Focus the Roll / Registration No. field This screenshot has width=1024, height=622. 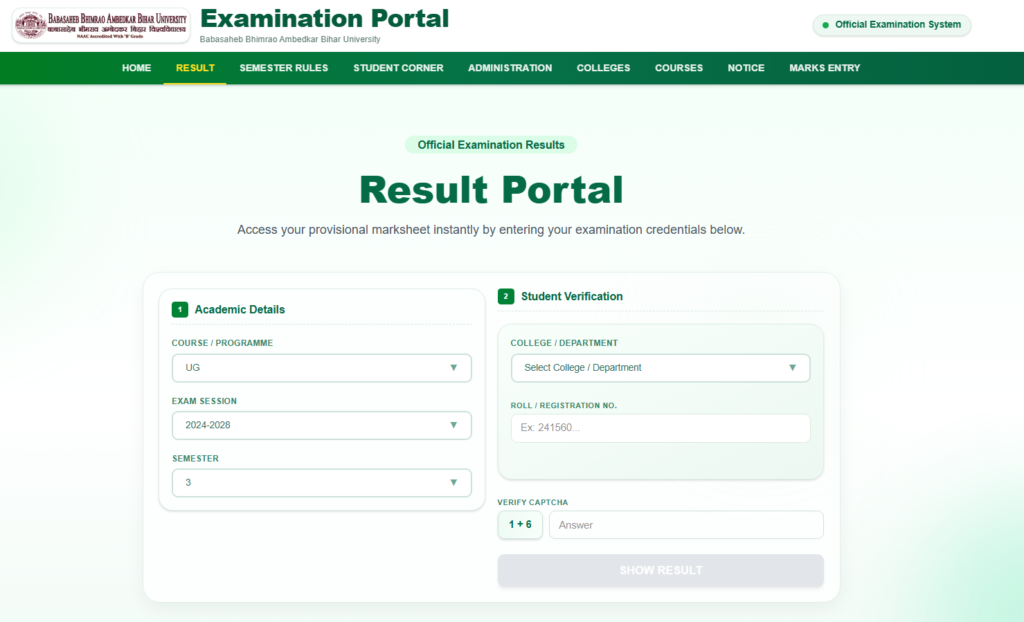pos(660,428)
